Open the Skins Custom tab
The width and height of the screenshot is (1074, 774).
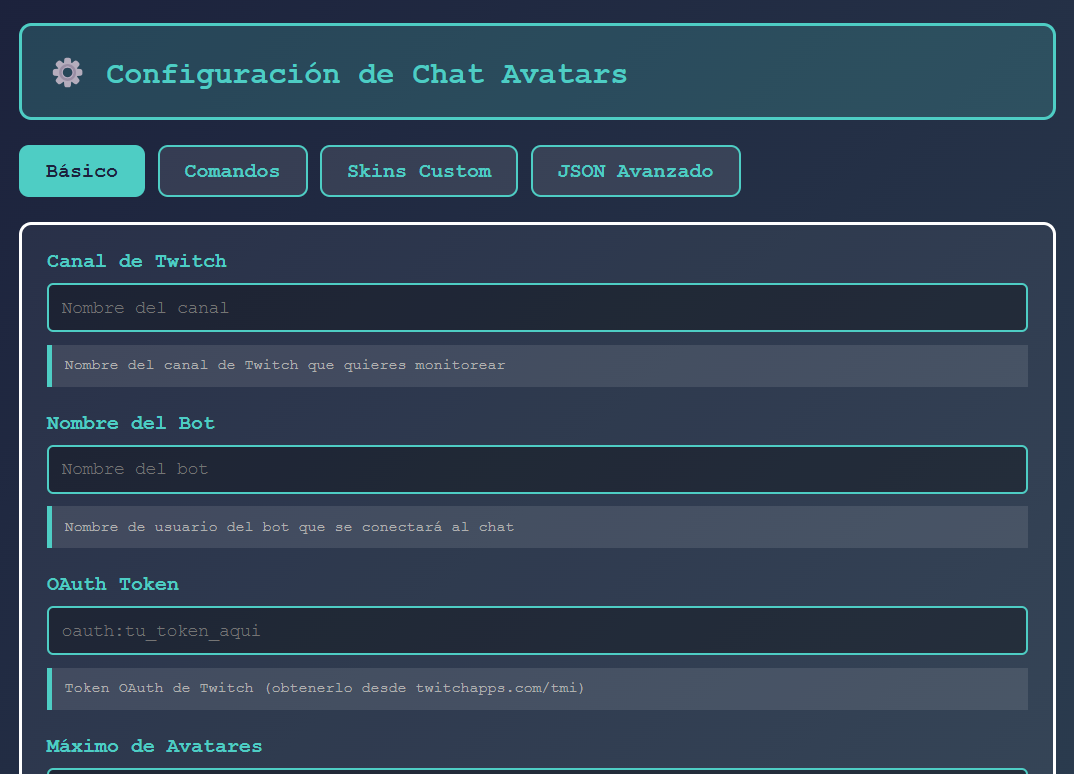pos(419,171)
